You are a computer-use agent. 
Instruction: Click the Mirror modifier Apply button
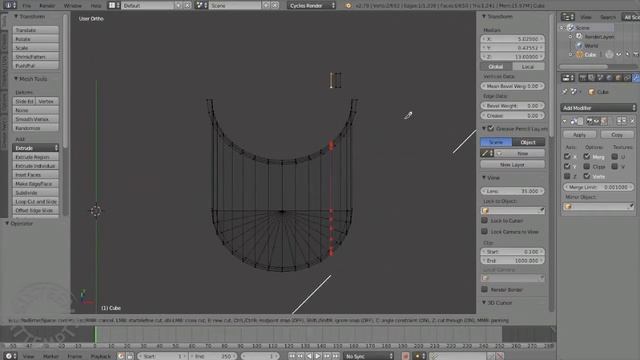click(x=580, y=135)
